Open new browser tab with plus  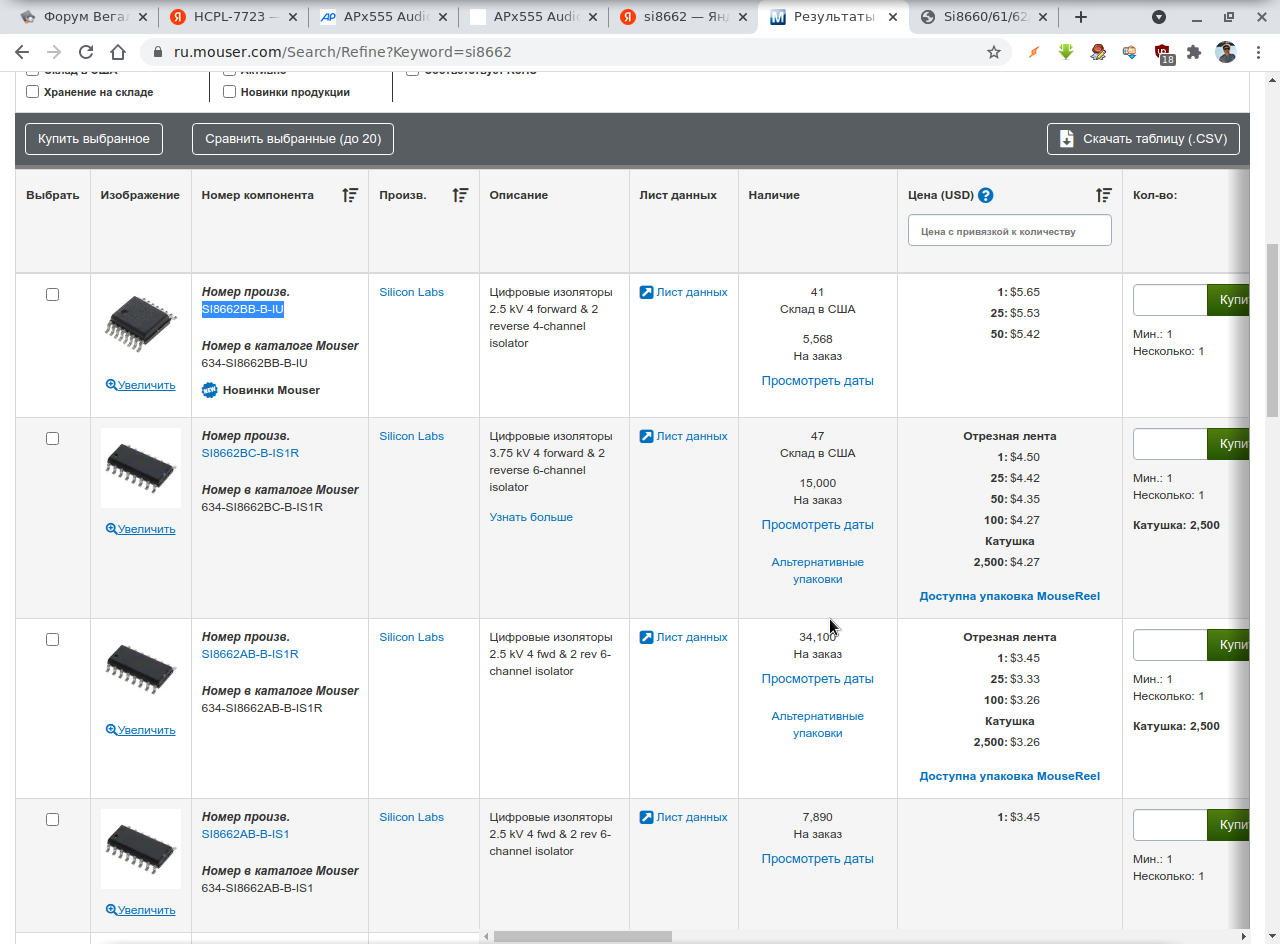(x=1081, y=17)
